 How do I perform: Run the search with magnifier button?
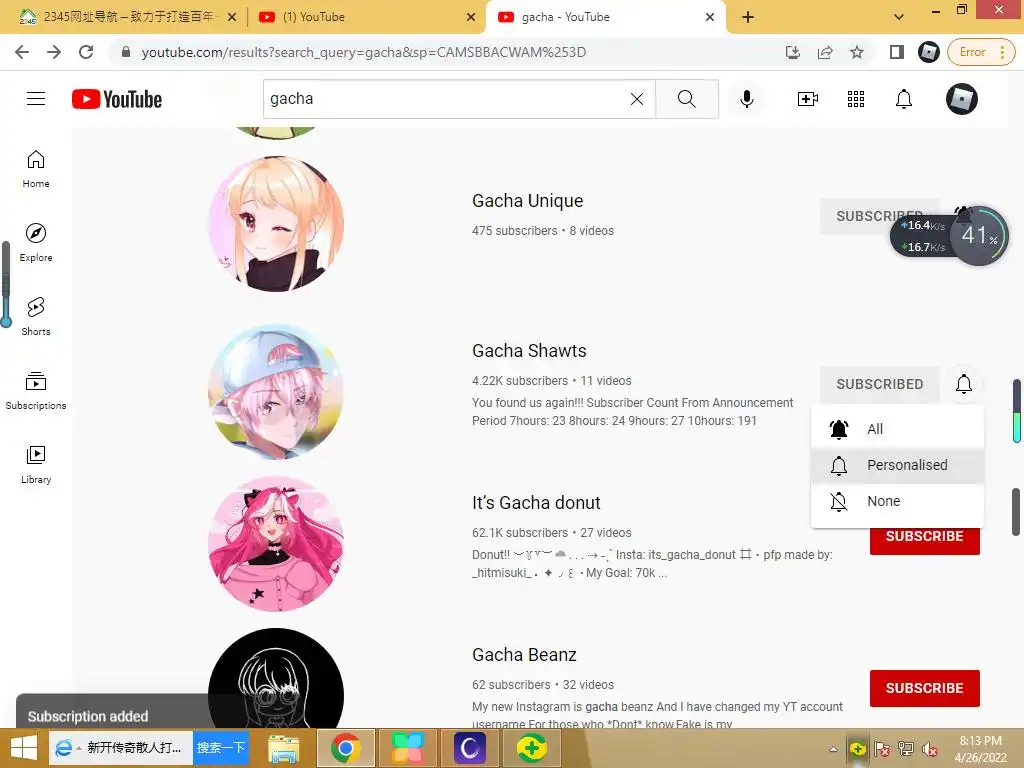(686, 99)
